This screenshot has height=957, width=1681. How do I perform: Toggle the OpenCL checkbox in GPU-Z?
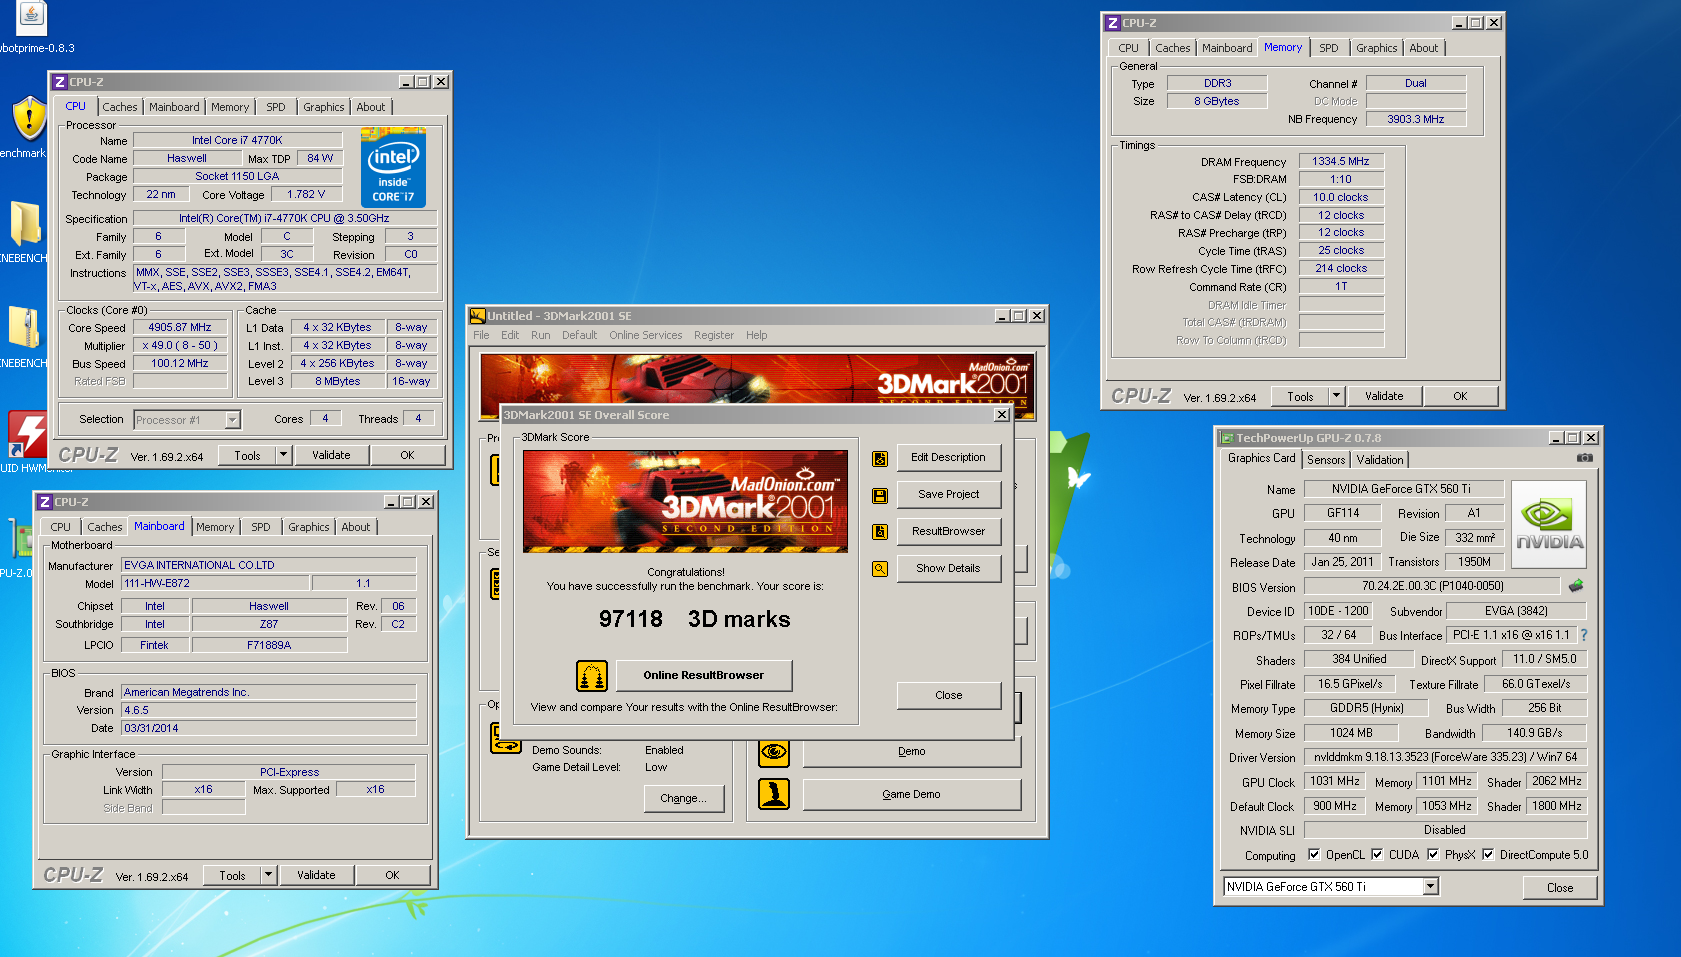tap(1314, 855)
